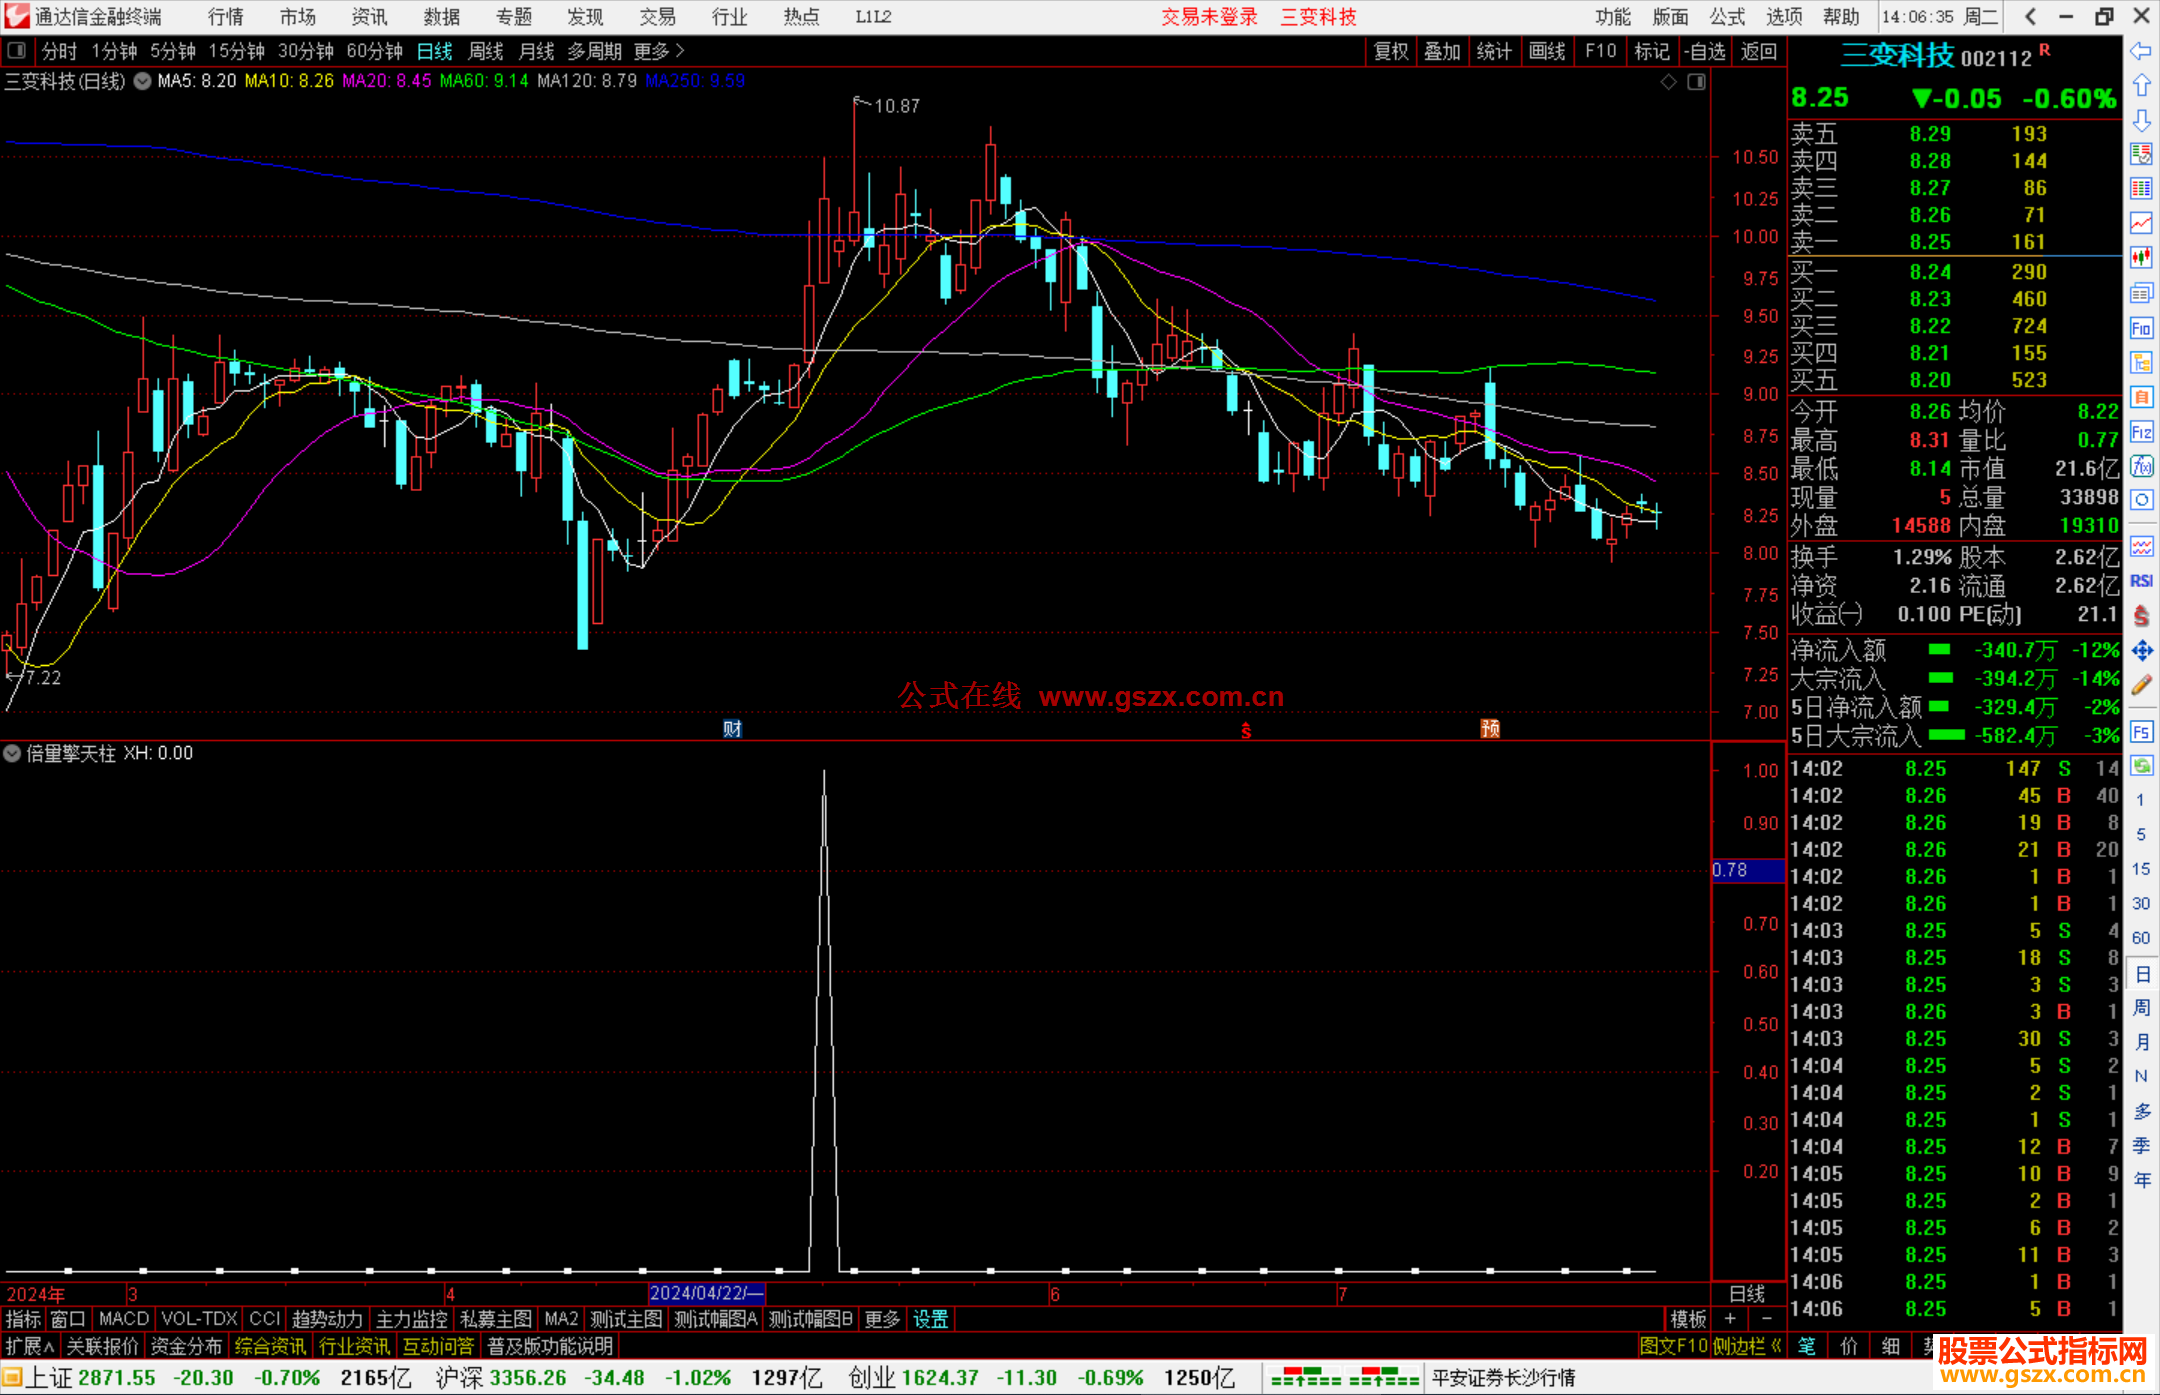Image resolution: width=2160 pixels, height=1395 pixels.
Task: Click the f(x) formula icon in sidebar
Action: pyautogui.click(x=2141, y=466)
